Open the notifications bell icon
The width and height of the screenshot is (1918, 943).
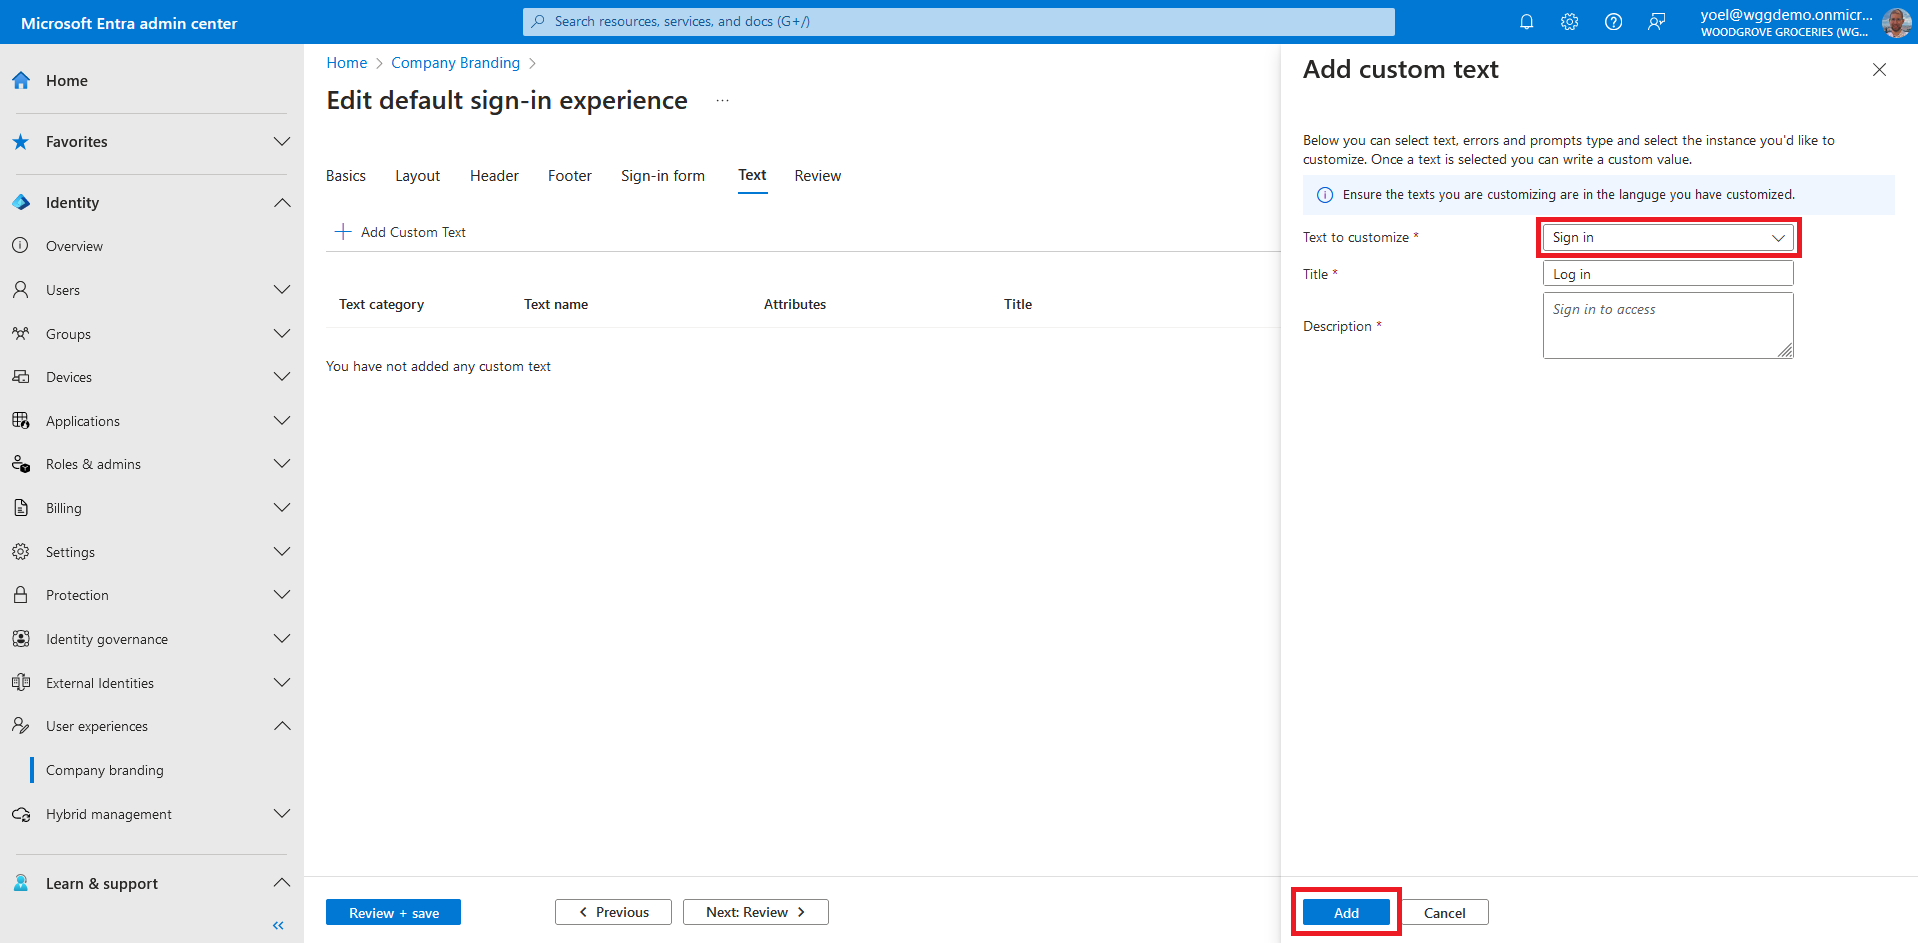click(1526, 22)
